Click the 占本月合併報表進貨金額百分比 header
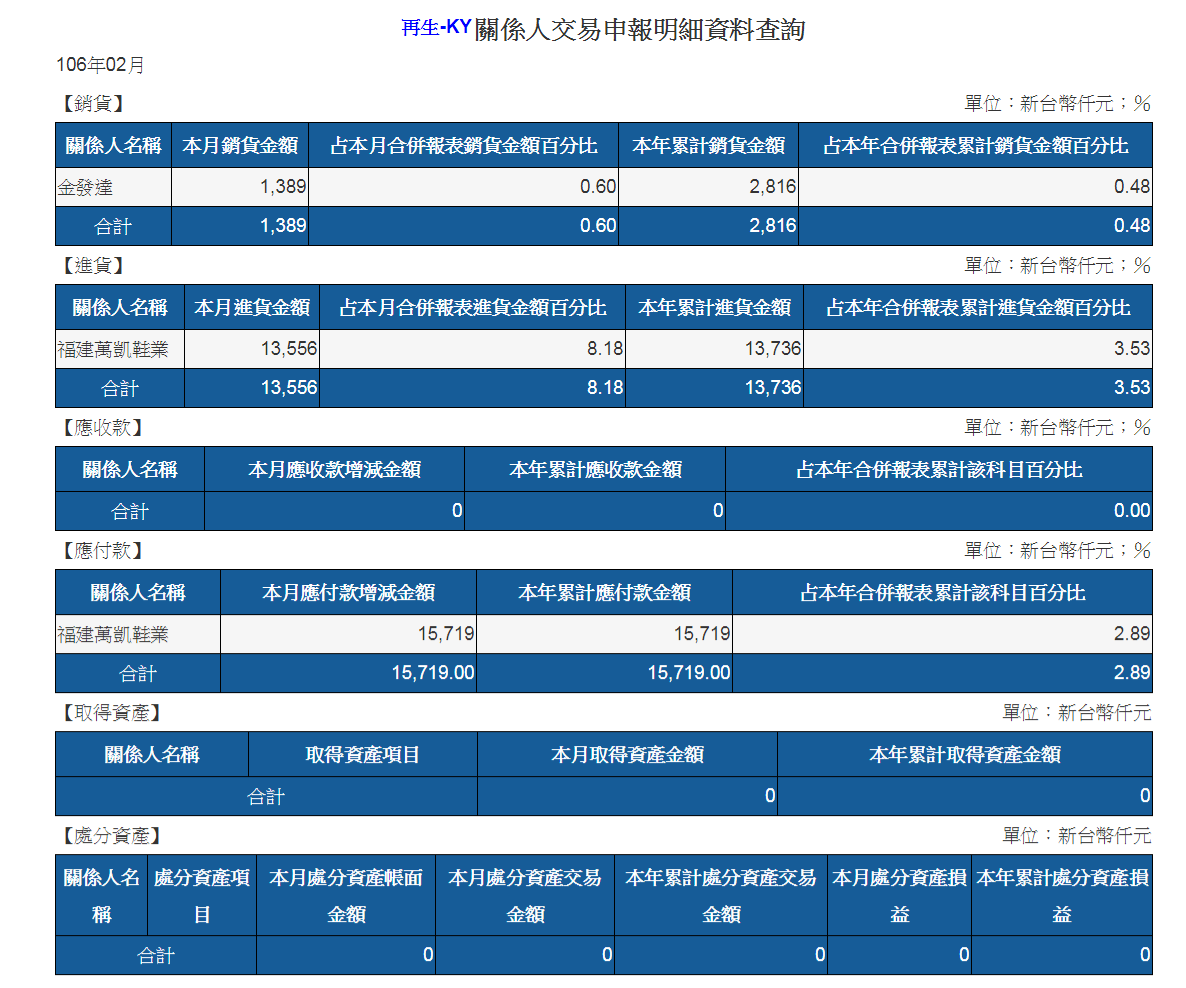1186x988 pixels. tap(473, 307)
